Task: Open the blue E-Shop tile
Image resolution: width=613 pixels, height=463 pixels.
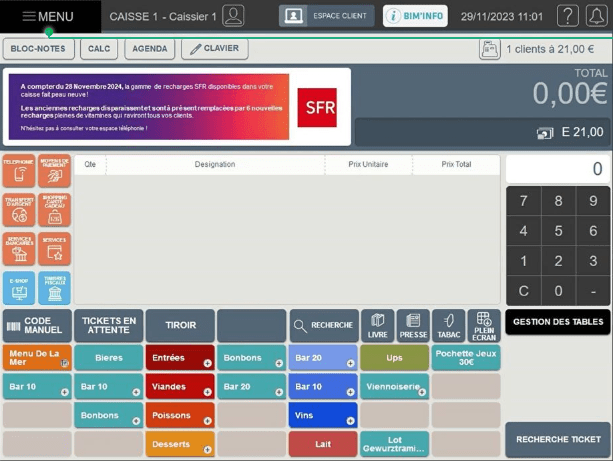Action: [19, 288]
